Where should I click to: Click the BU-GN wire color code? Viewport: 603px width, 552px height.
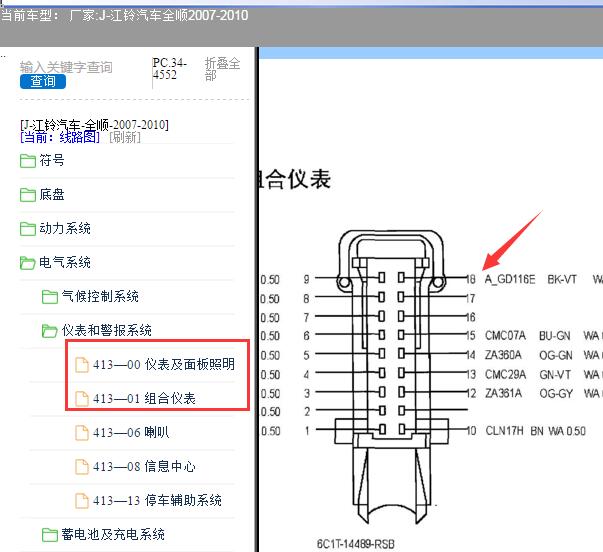555,336
